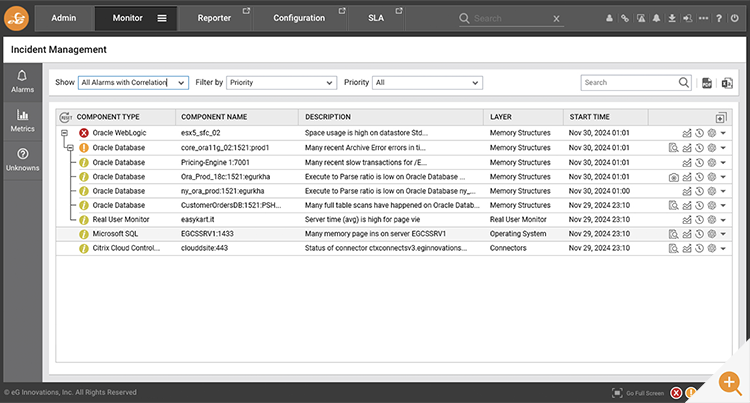
Task: Switch to the Admin tab
Action: 64,18
